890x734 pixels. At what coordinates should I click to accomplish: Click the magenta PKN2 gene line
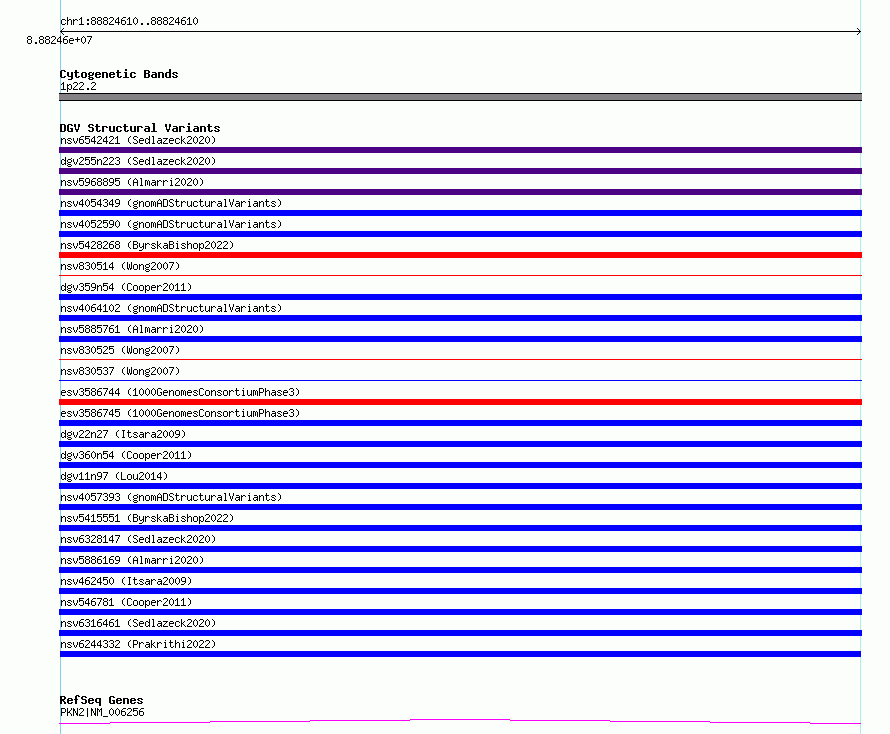460,722
